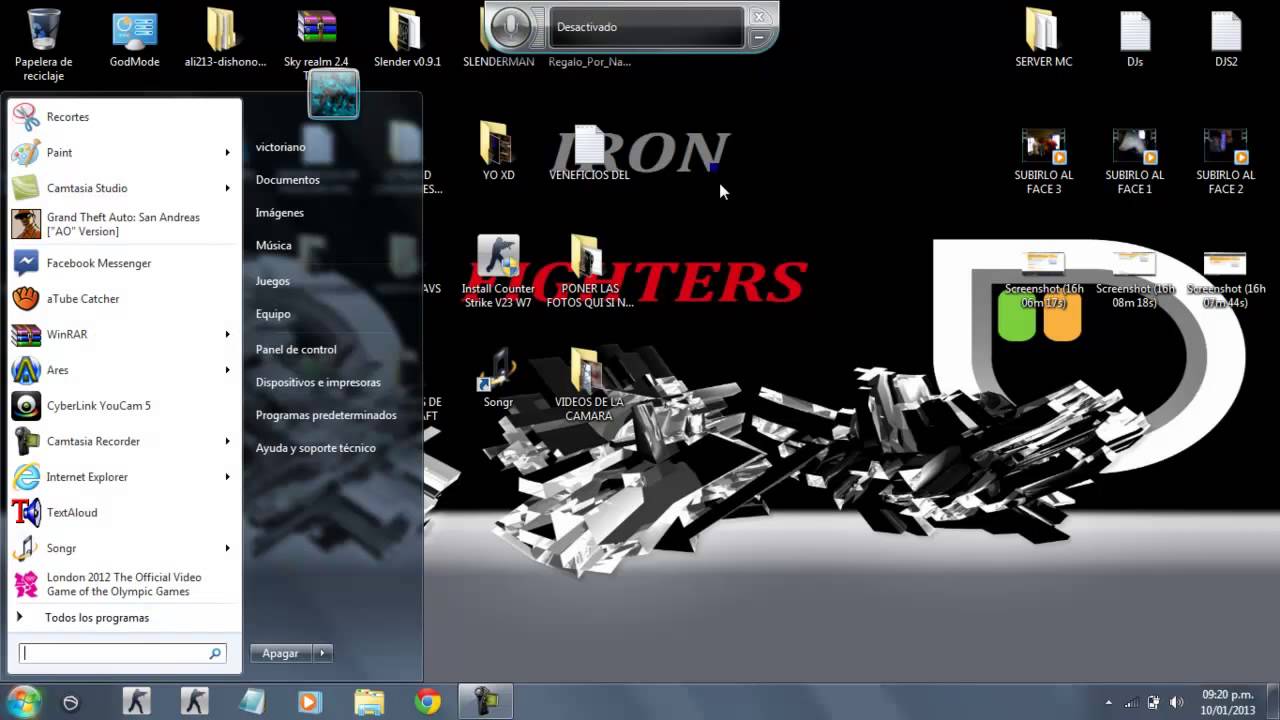1280x720 pixels.
Task: Launch Grand Theft Auto: San Andreas
Action: point(124,224)
